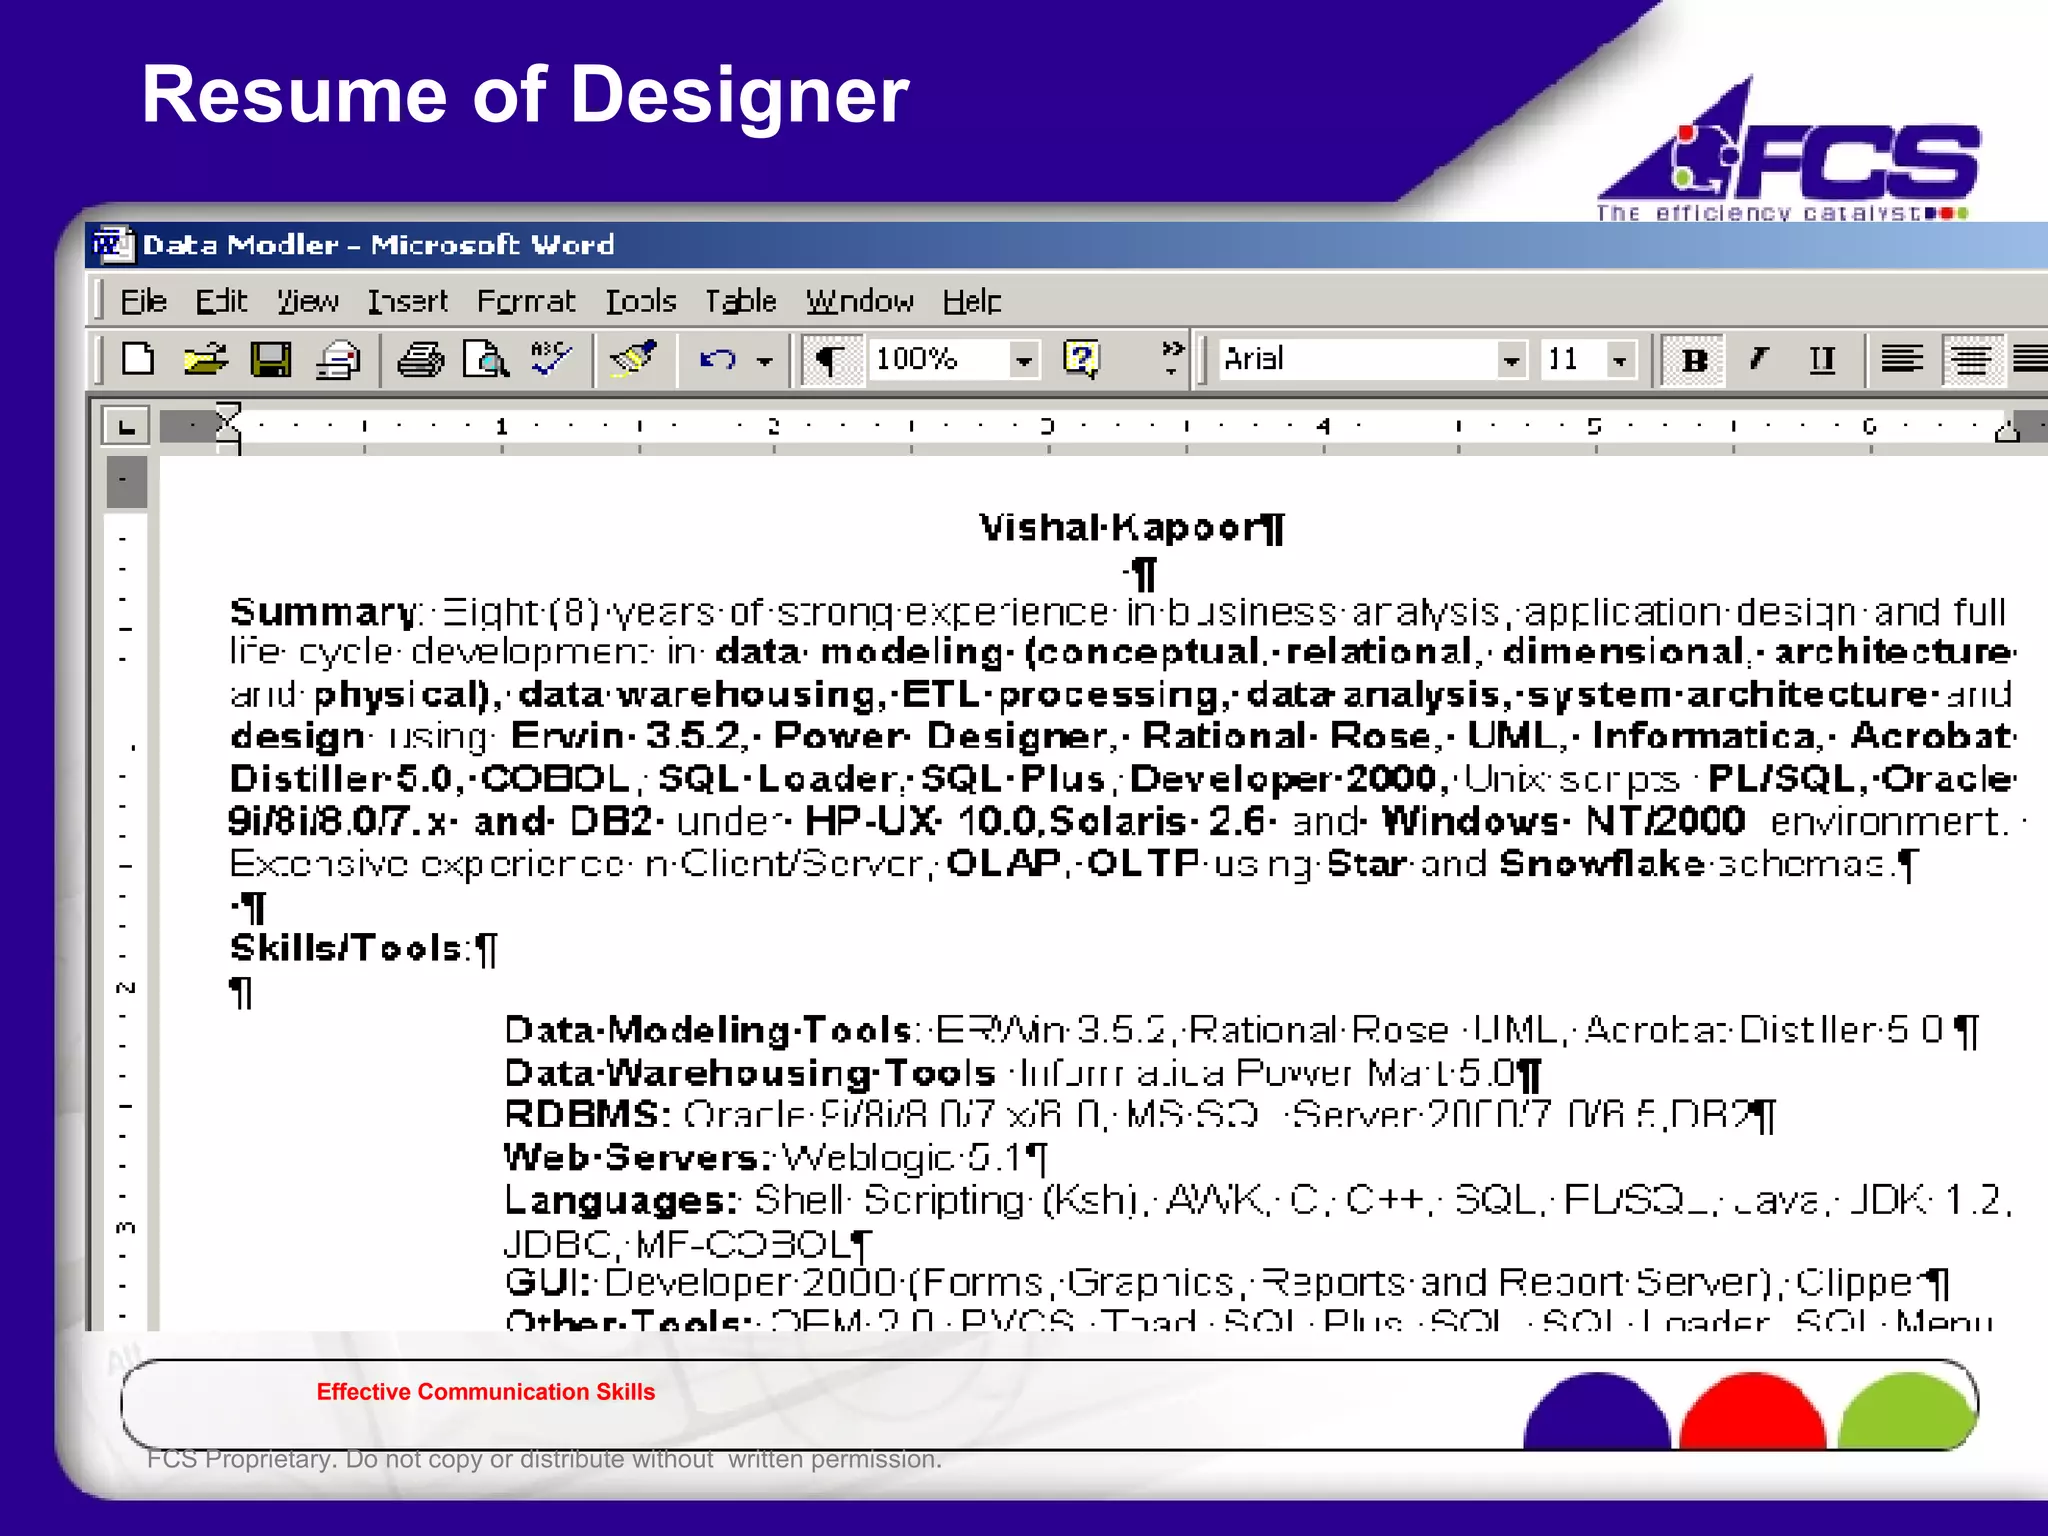The height and width of the screenshot is (1536, 2048).
Task: Click the Skills/Tools heading
Action: [348, 948]
